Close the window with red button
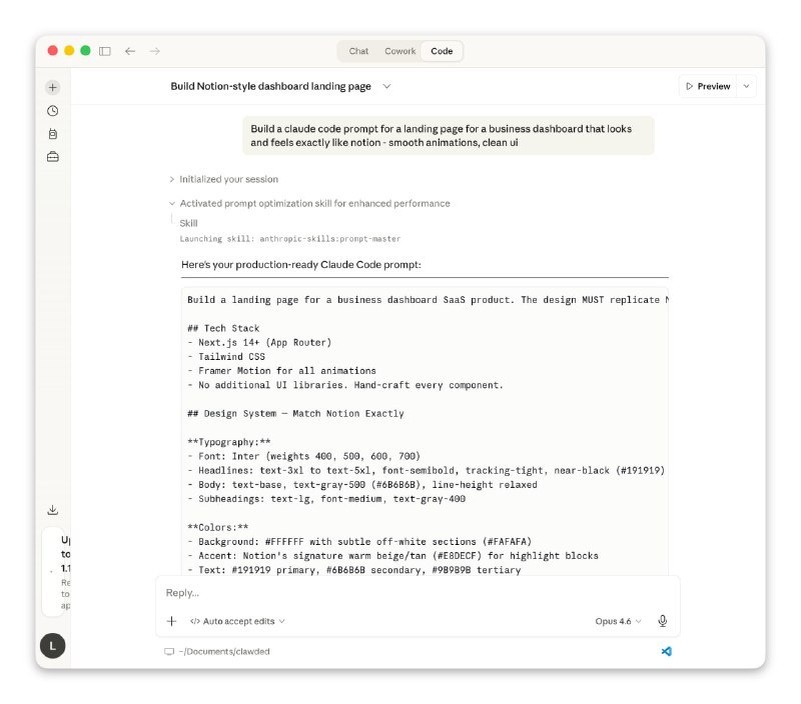The height and width of the screenshot is (704, 801). (53, 51)
